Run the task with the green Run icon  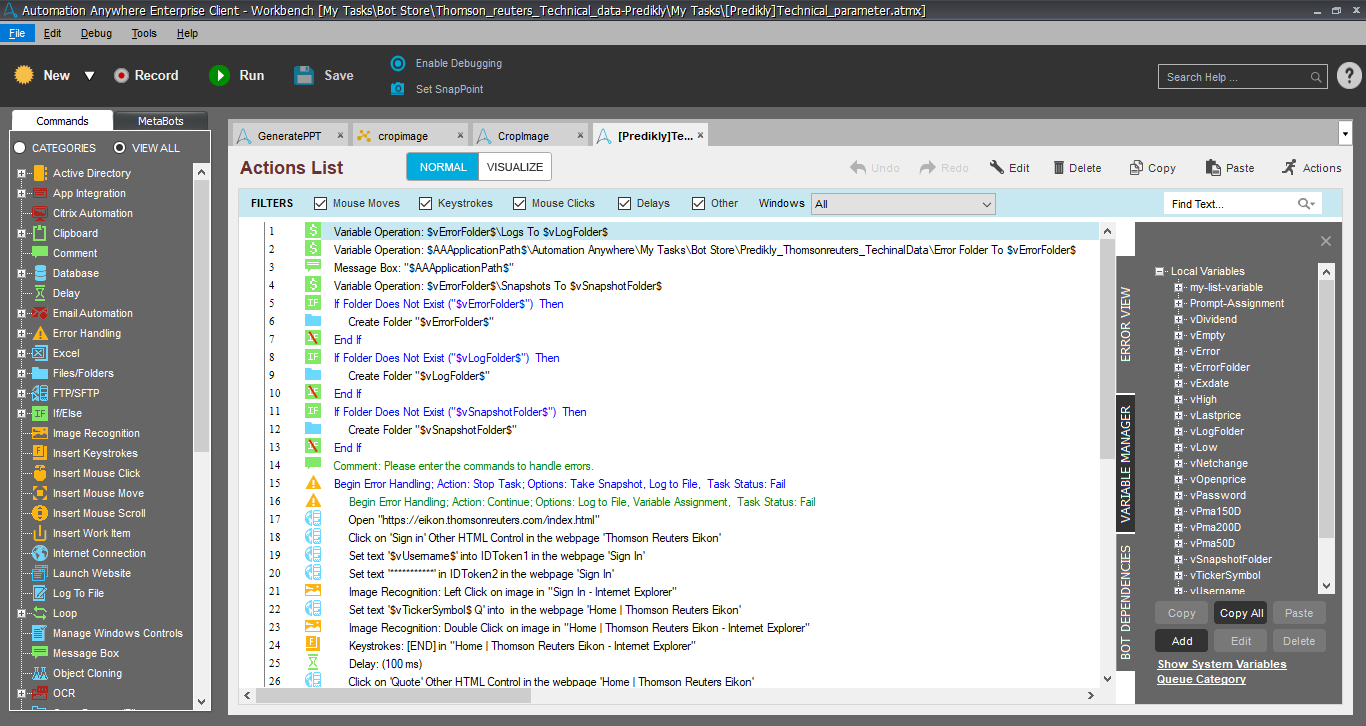click(x=219, y=76)
